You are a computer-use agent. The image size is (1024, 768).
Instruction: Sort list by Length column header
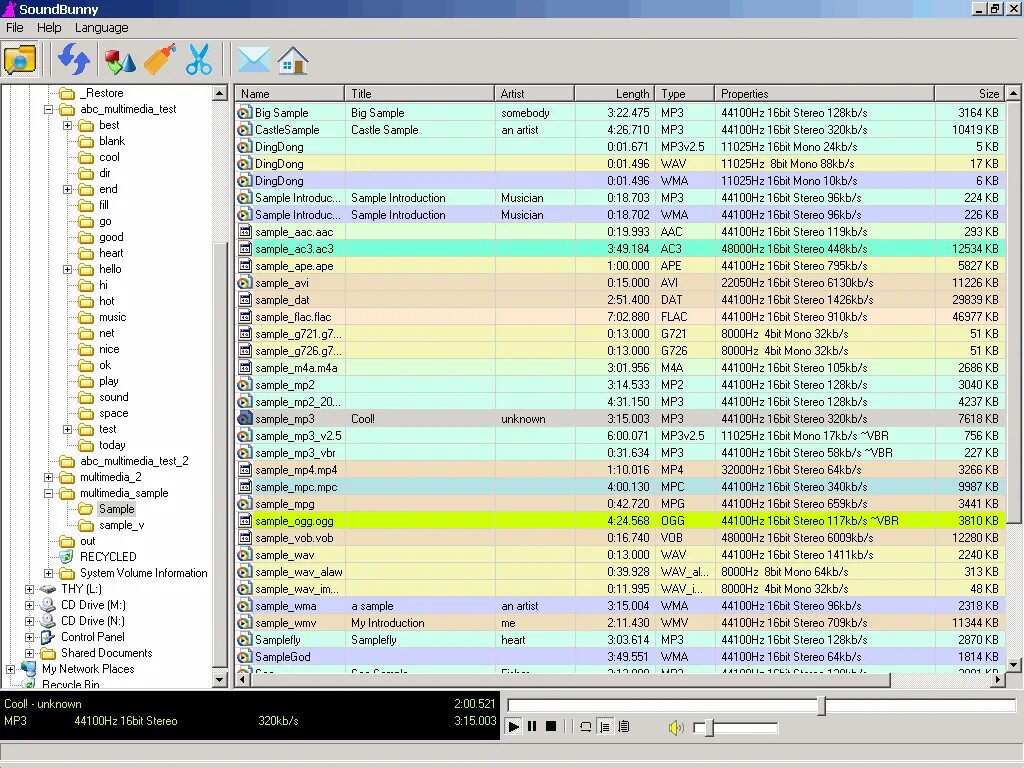click(614, 93)
